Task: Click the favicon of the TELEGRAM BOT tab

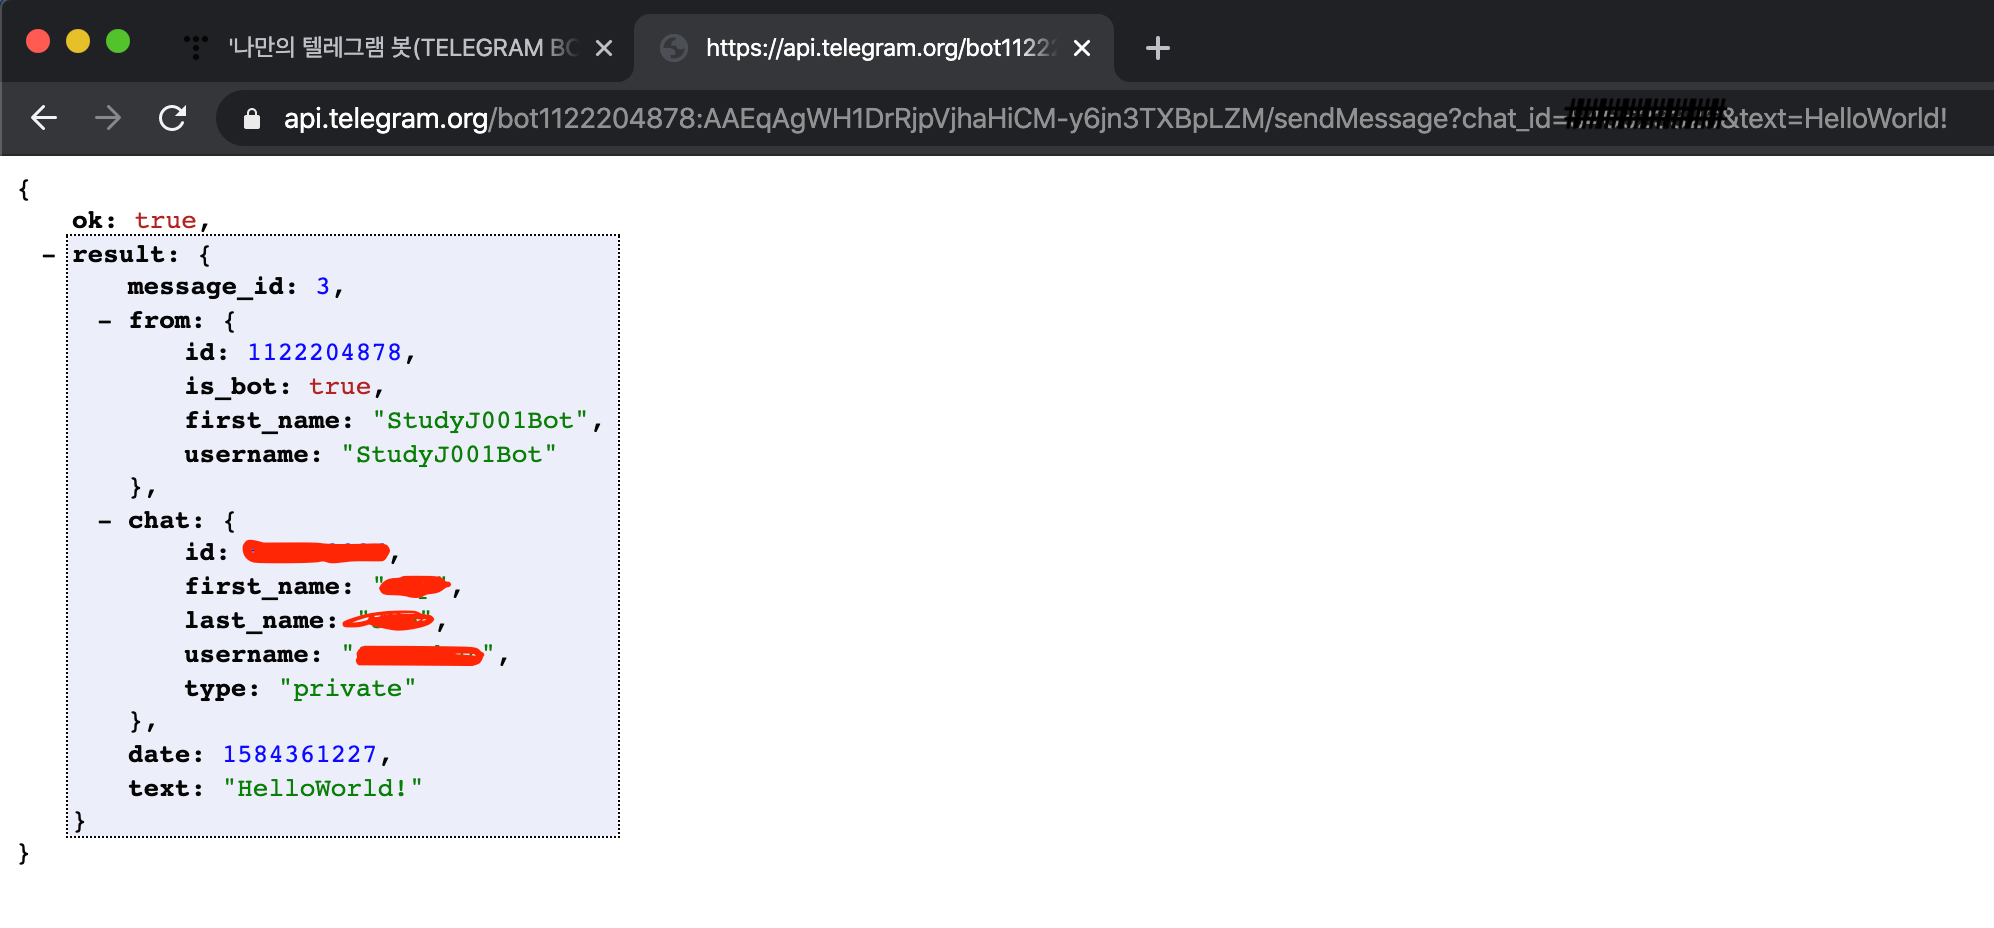Action: (196, 47)
